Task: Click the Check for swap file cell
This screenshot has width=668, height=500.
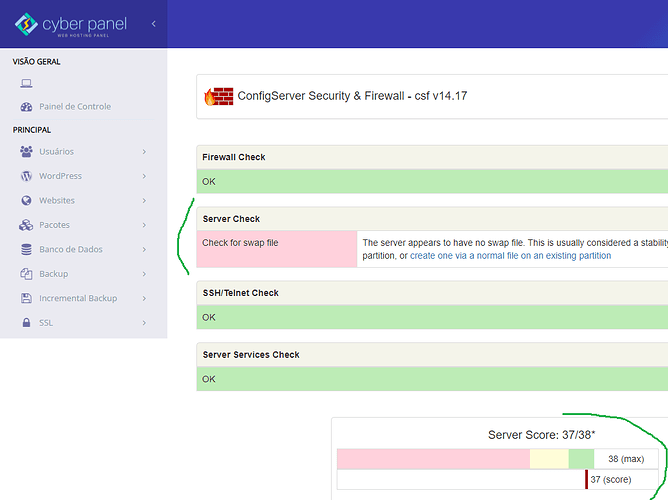Action: point(276,249)
